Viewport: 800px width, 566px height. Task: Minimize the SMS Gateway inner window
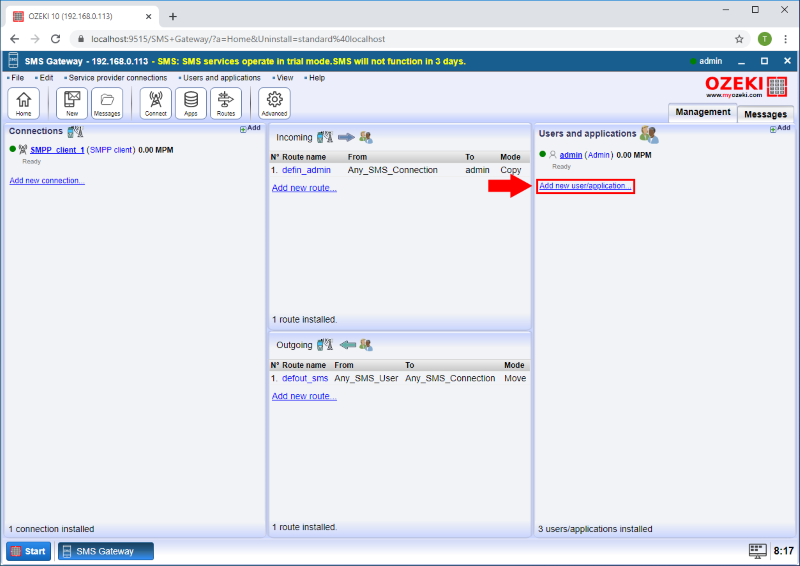741,61
